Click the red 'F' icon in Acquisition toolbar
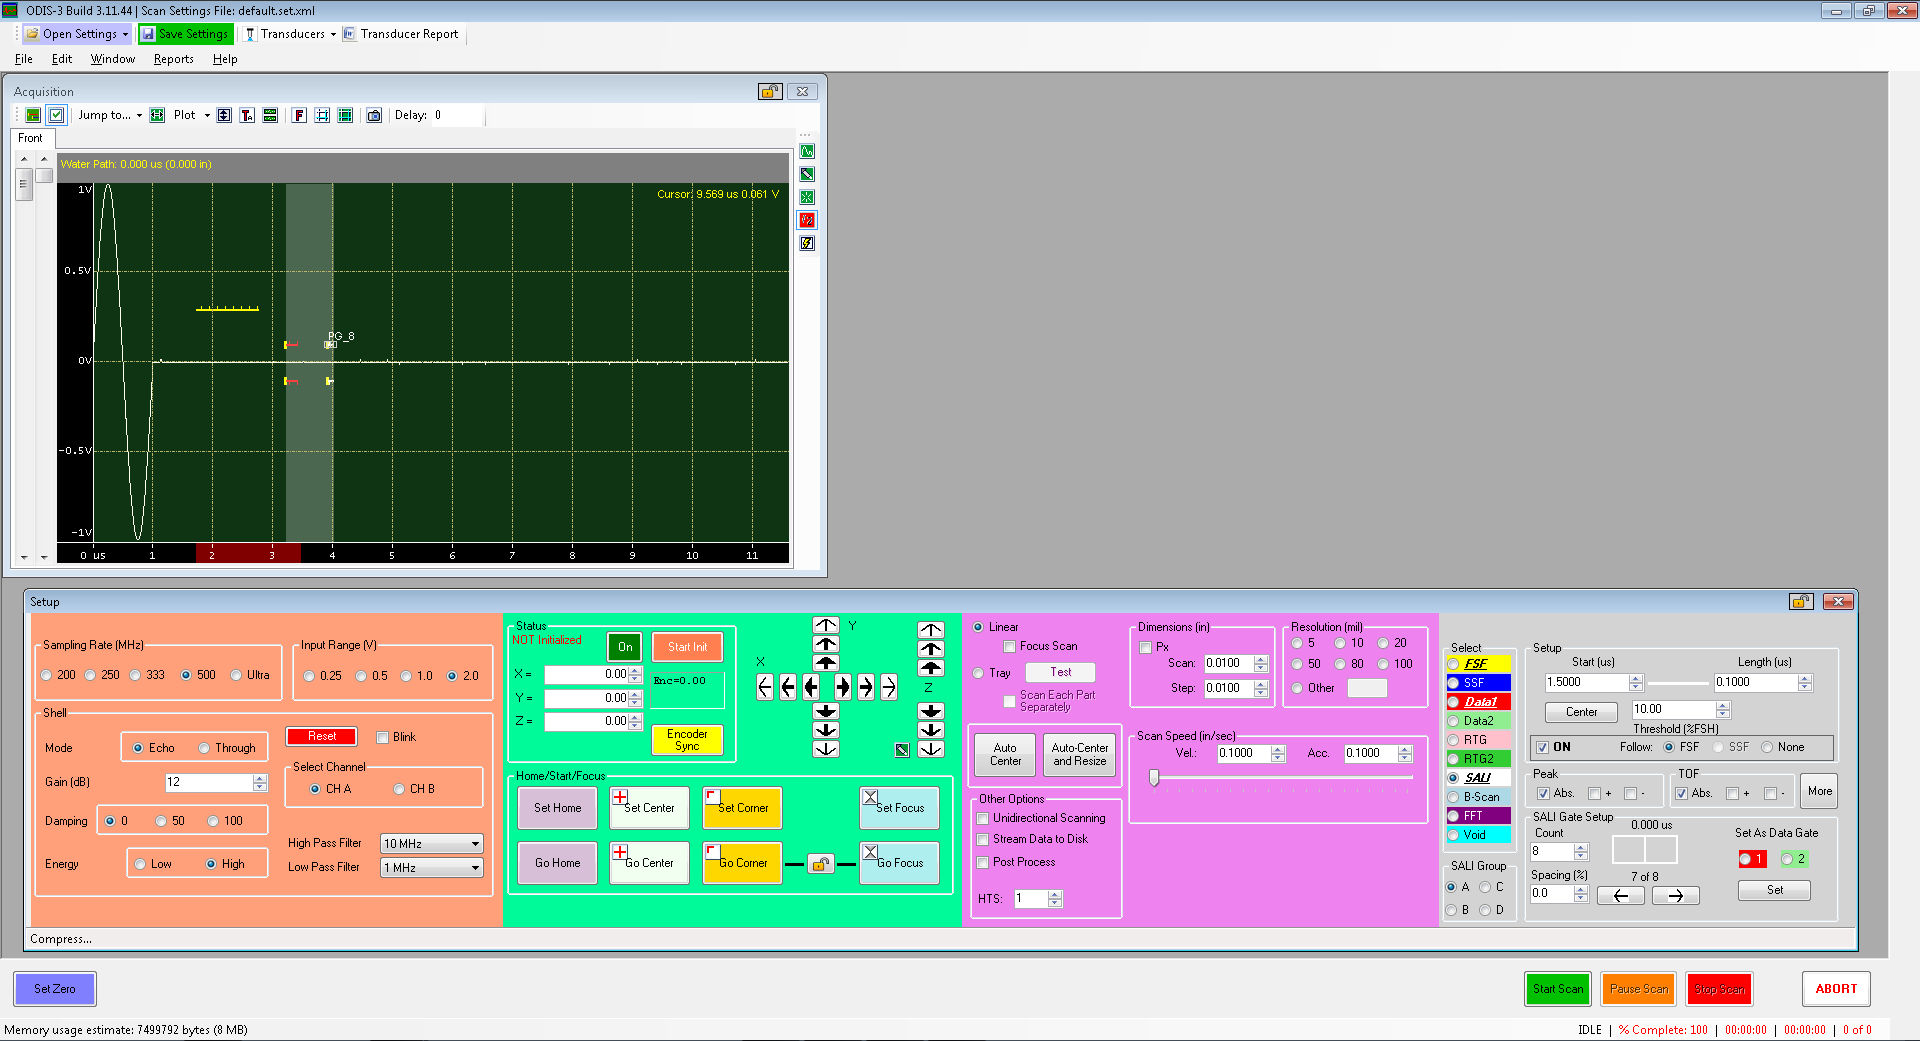 299,116
